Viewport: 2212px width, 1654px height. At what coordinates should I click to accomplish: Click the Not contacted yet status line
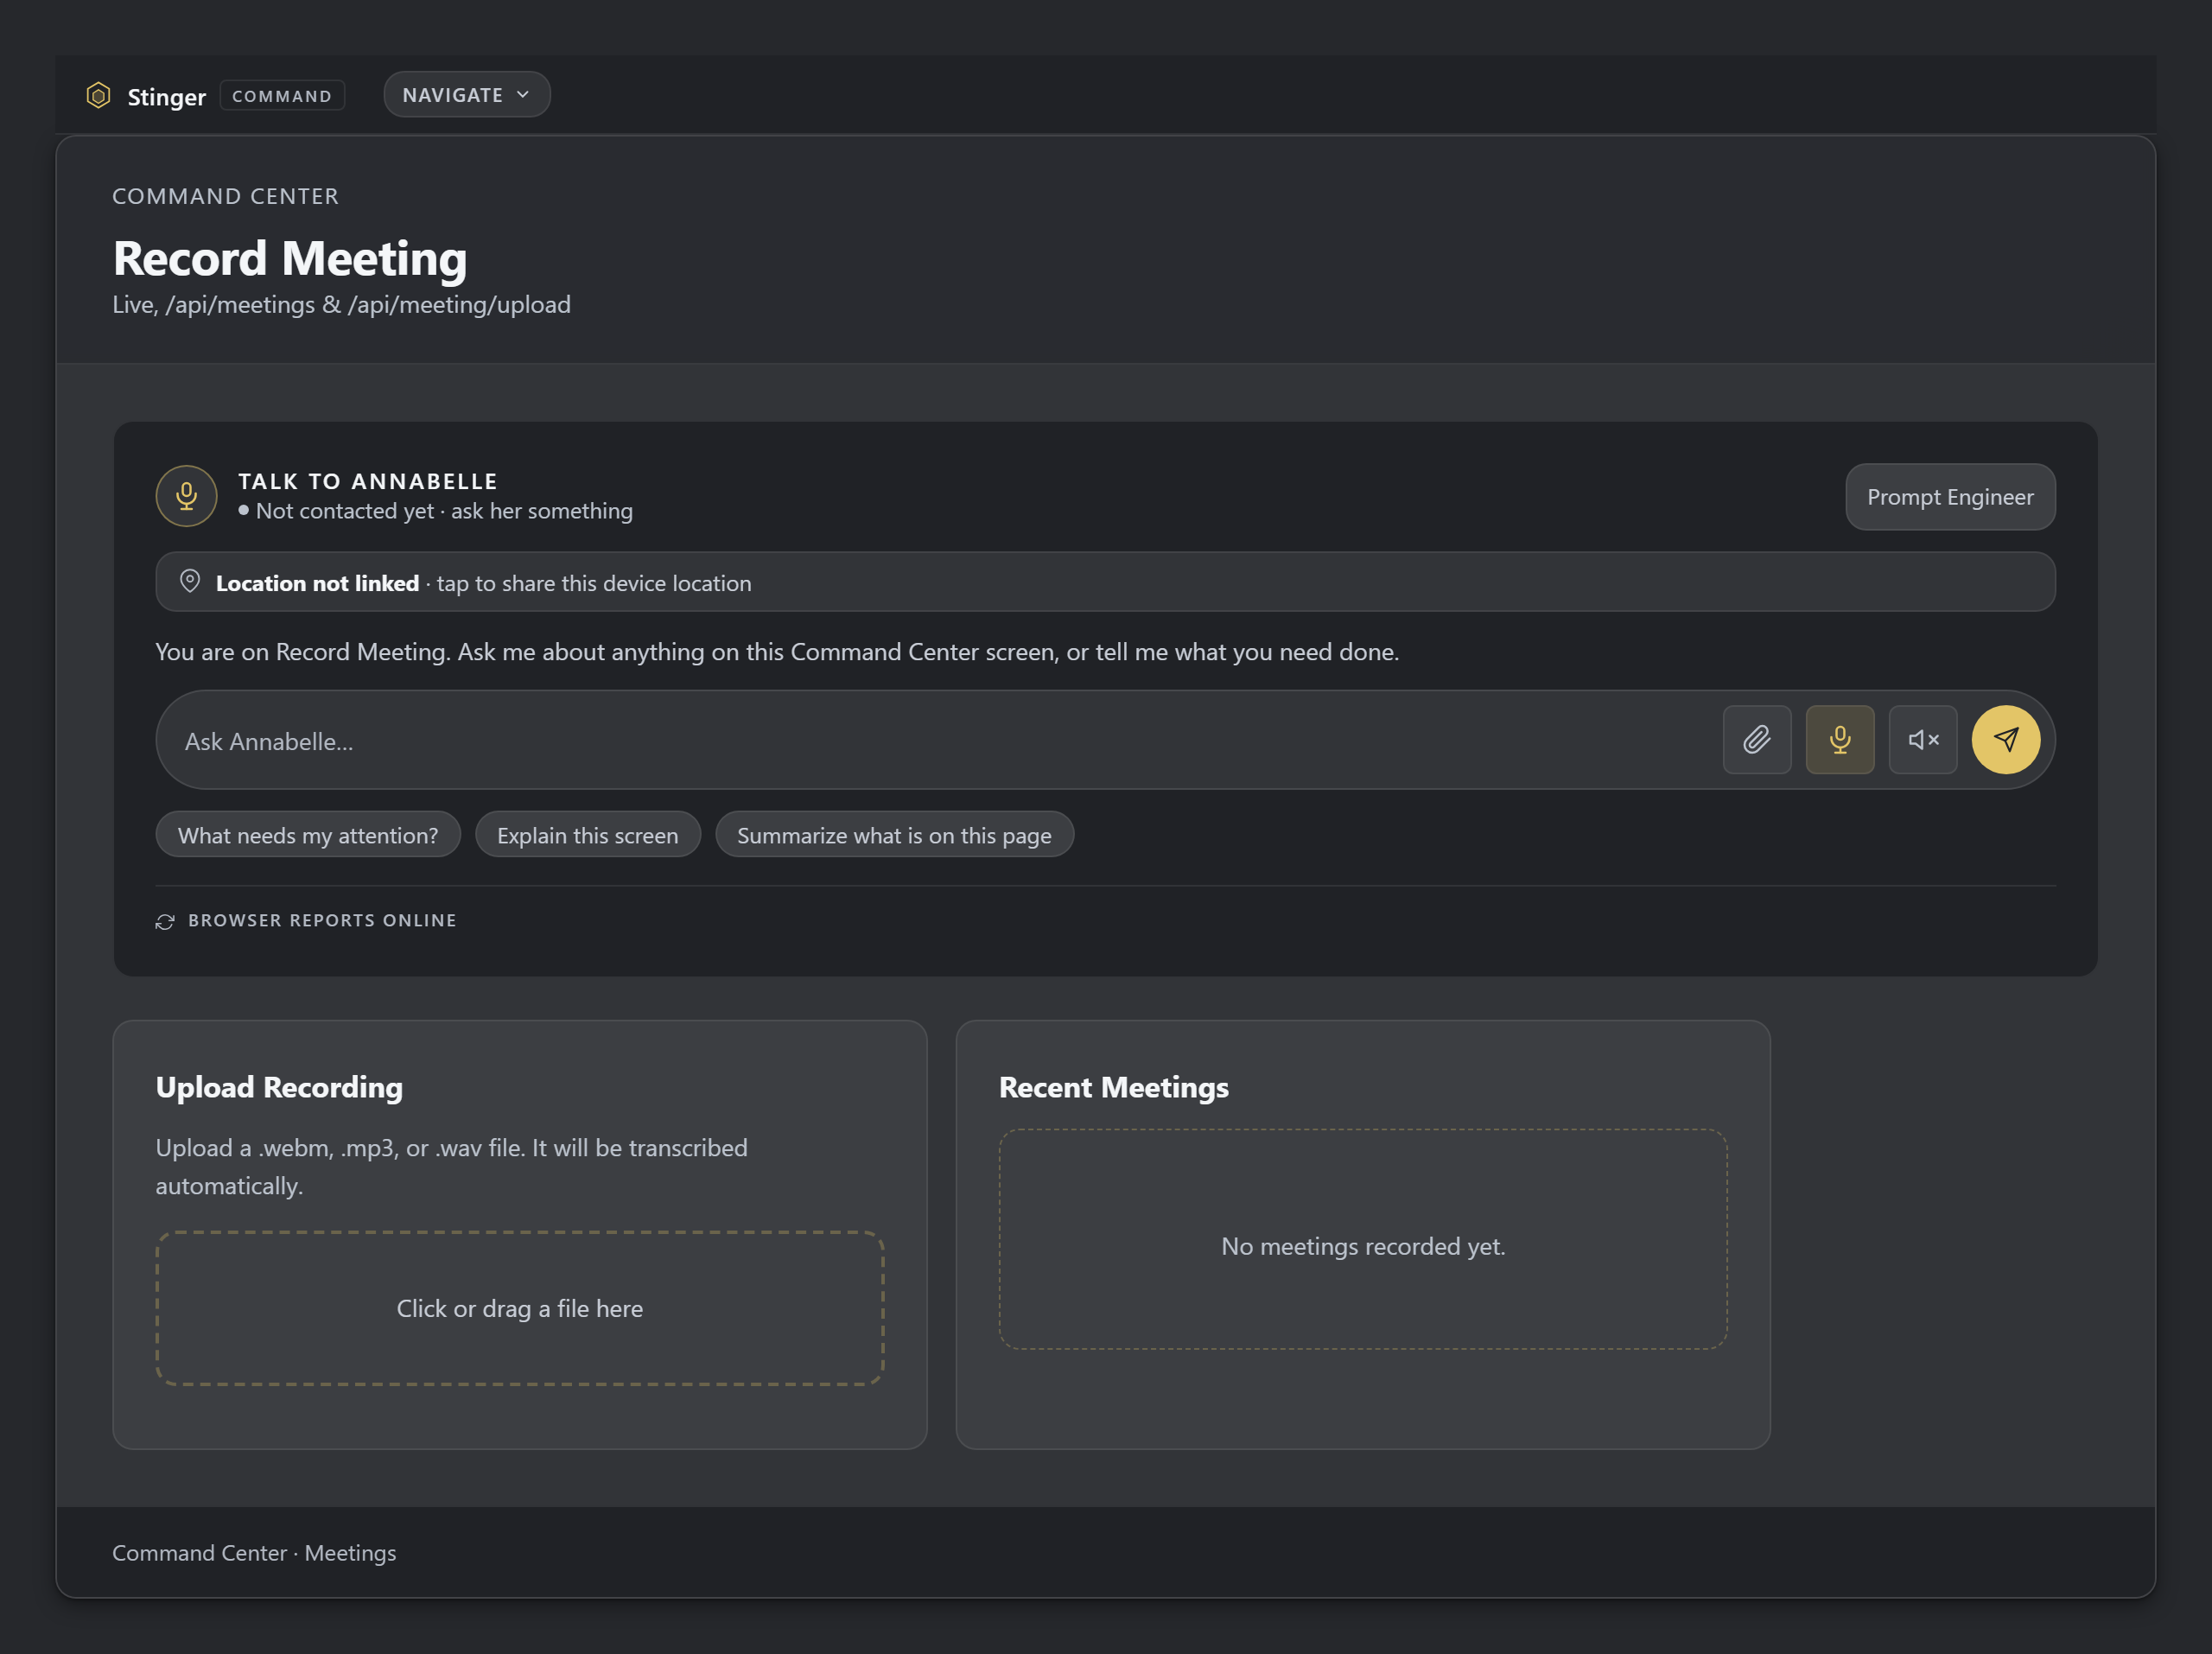pos(435,511)
